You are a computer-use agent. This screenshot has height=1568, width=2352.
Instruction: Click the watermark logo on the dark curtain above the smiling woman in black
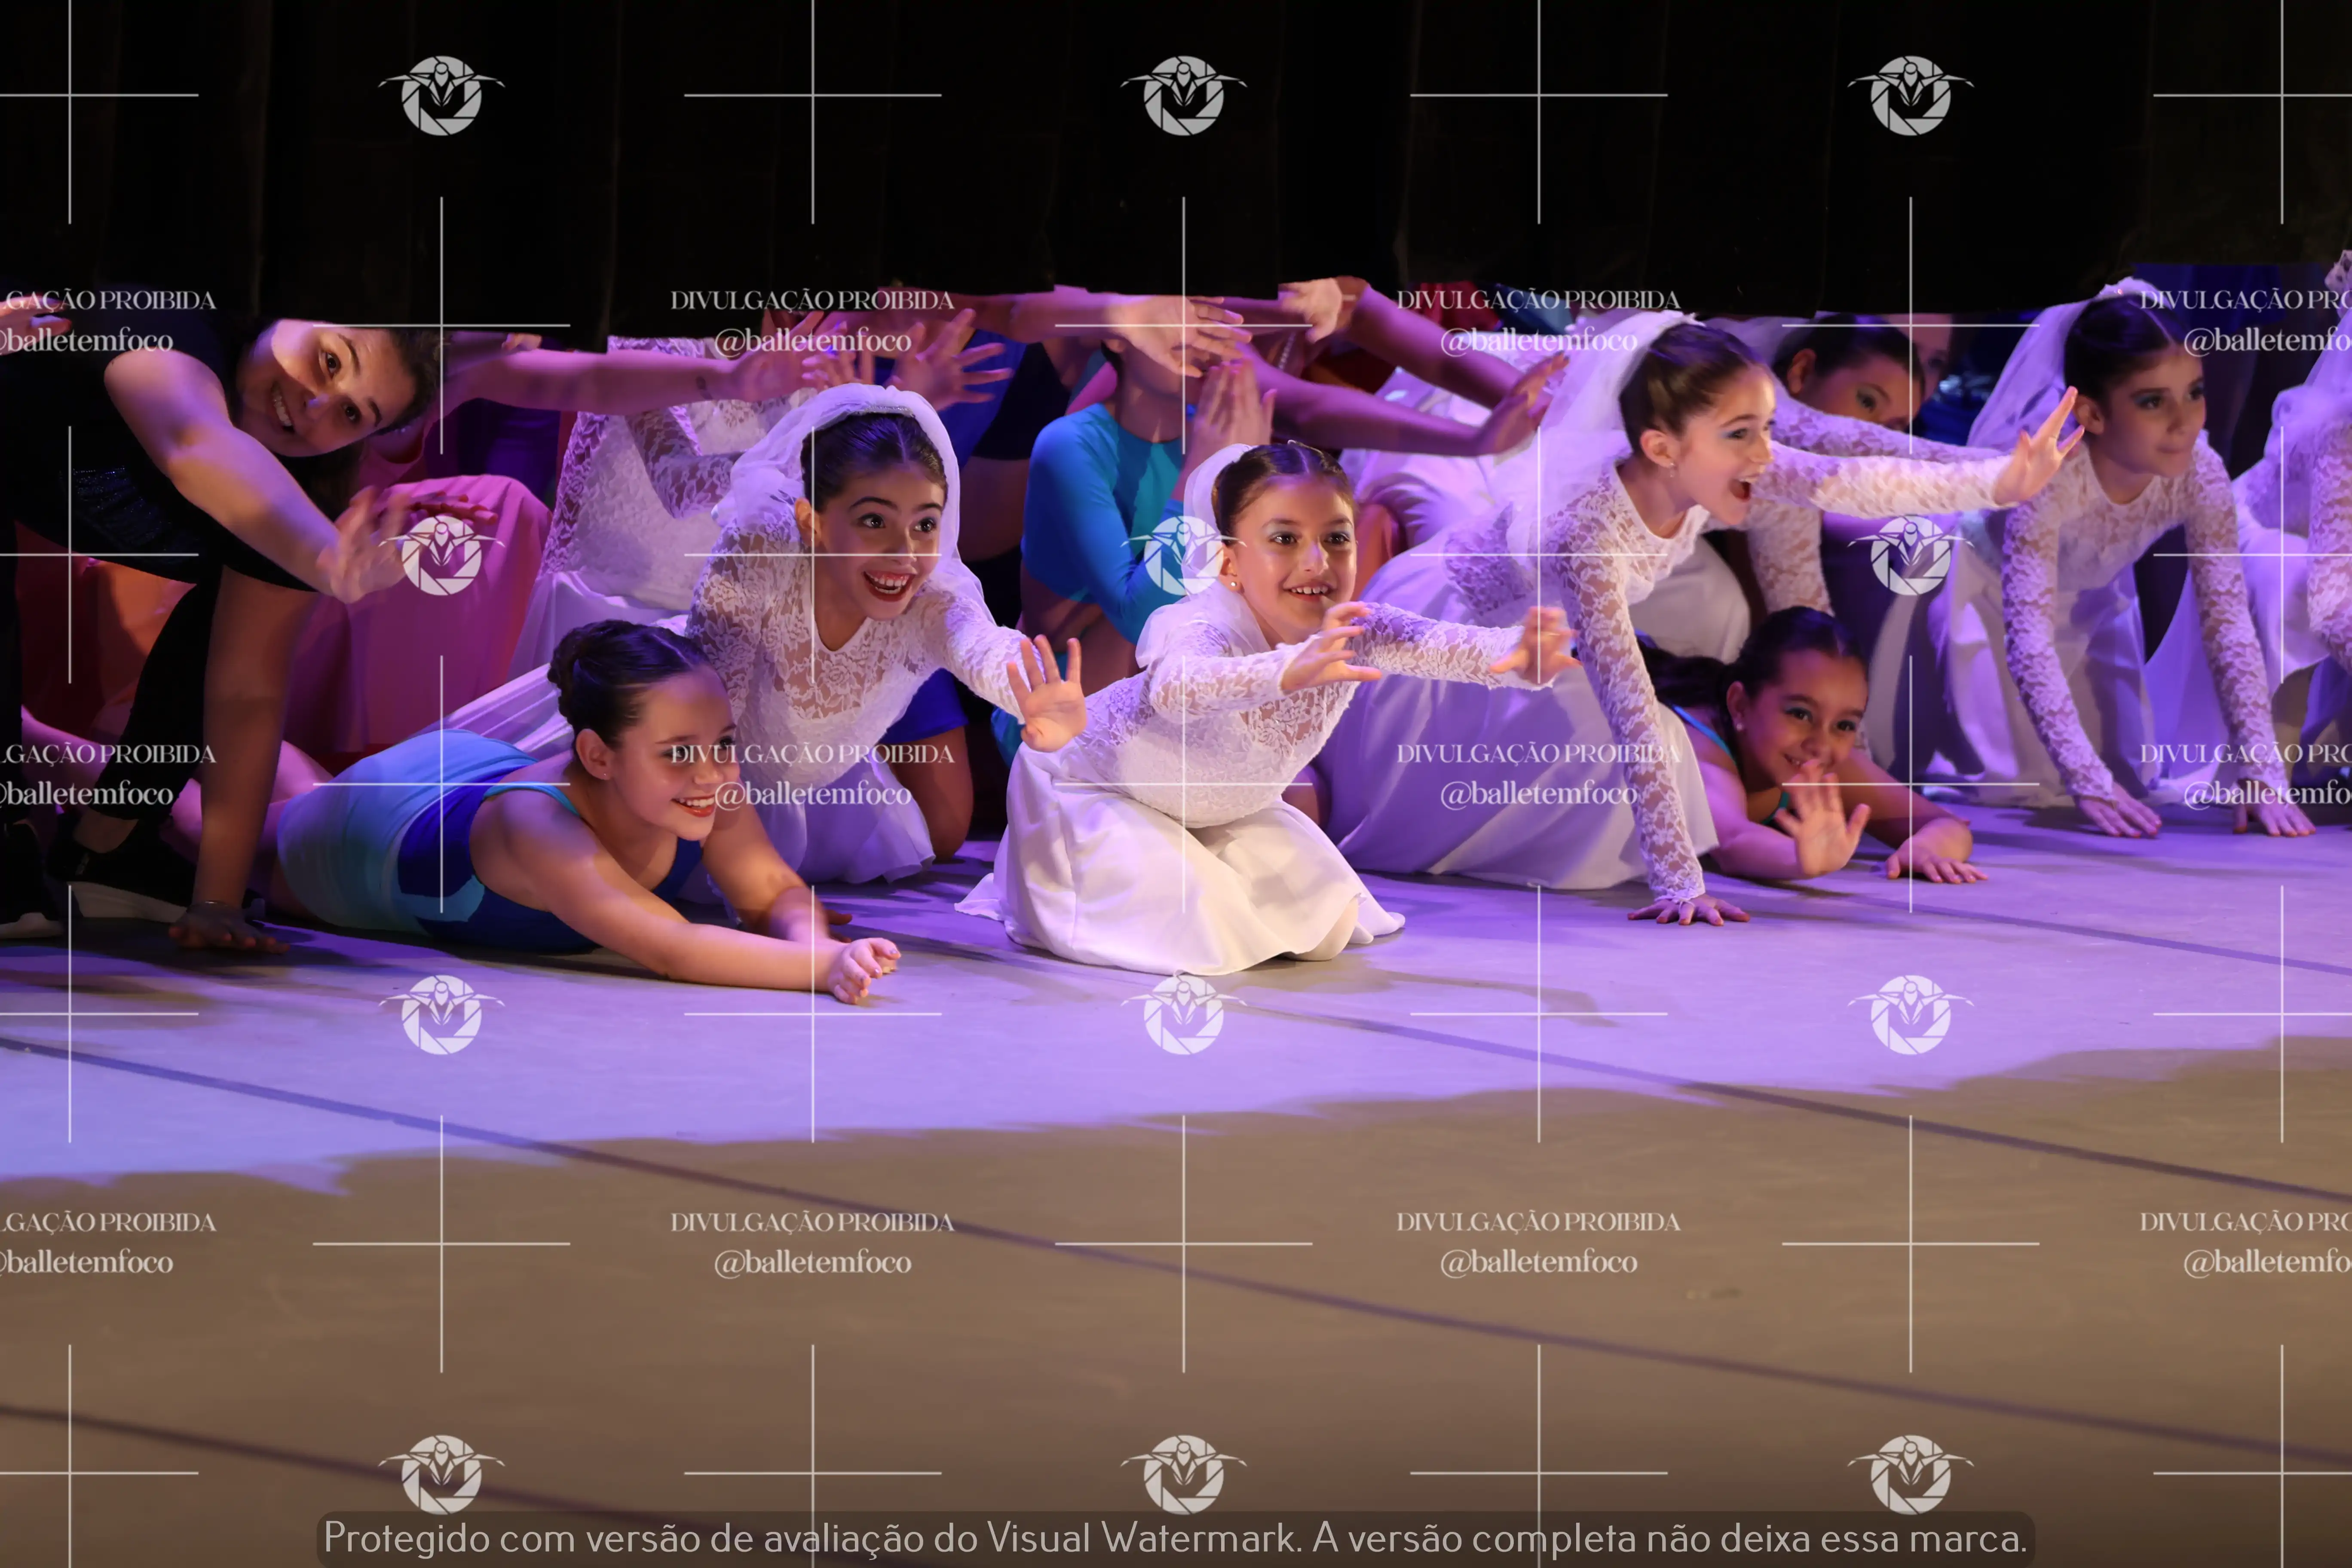click(x=441, y=95)
